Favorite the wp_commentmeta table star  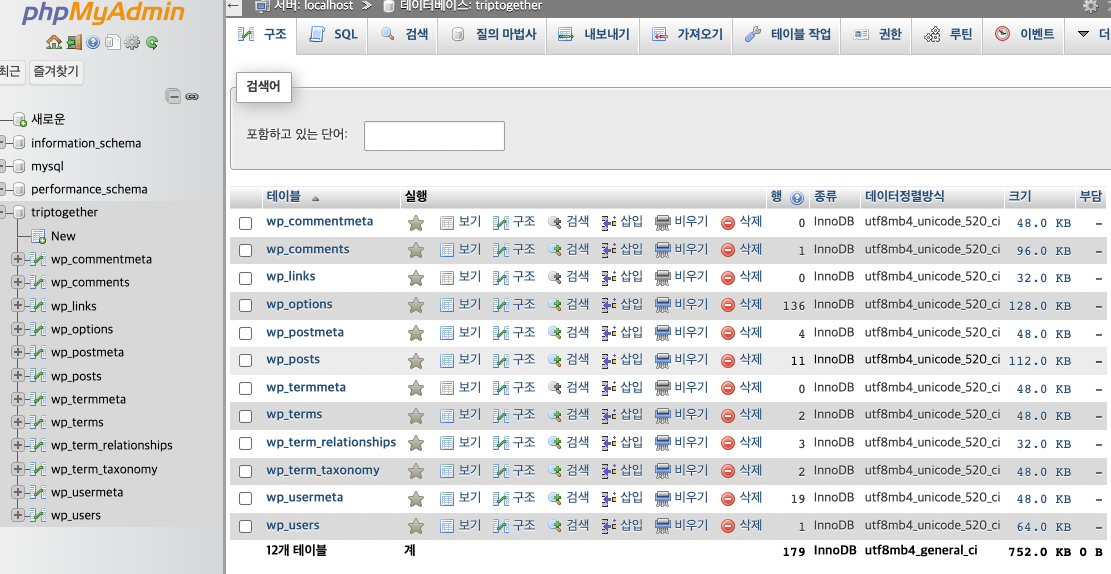(x=416, y=223)
